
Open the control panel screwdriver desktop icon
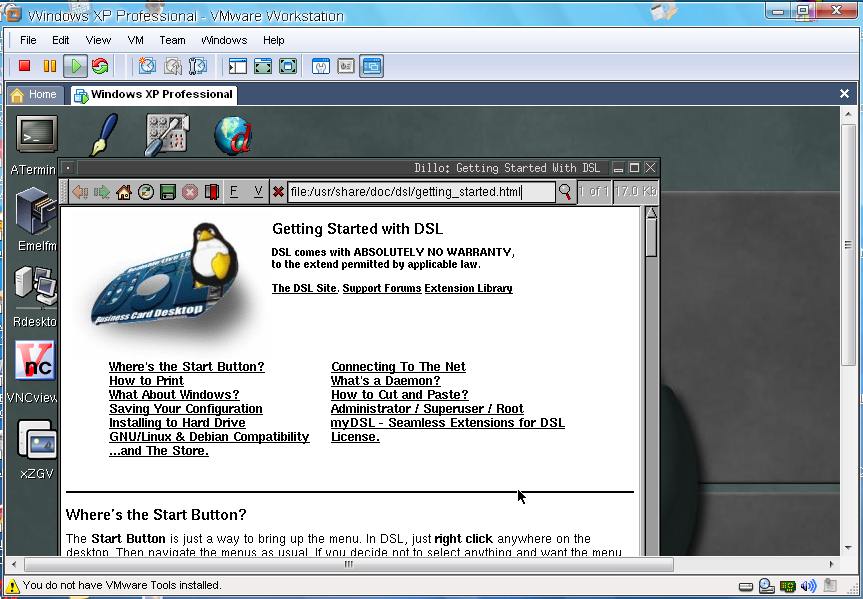(167, 134)
